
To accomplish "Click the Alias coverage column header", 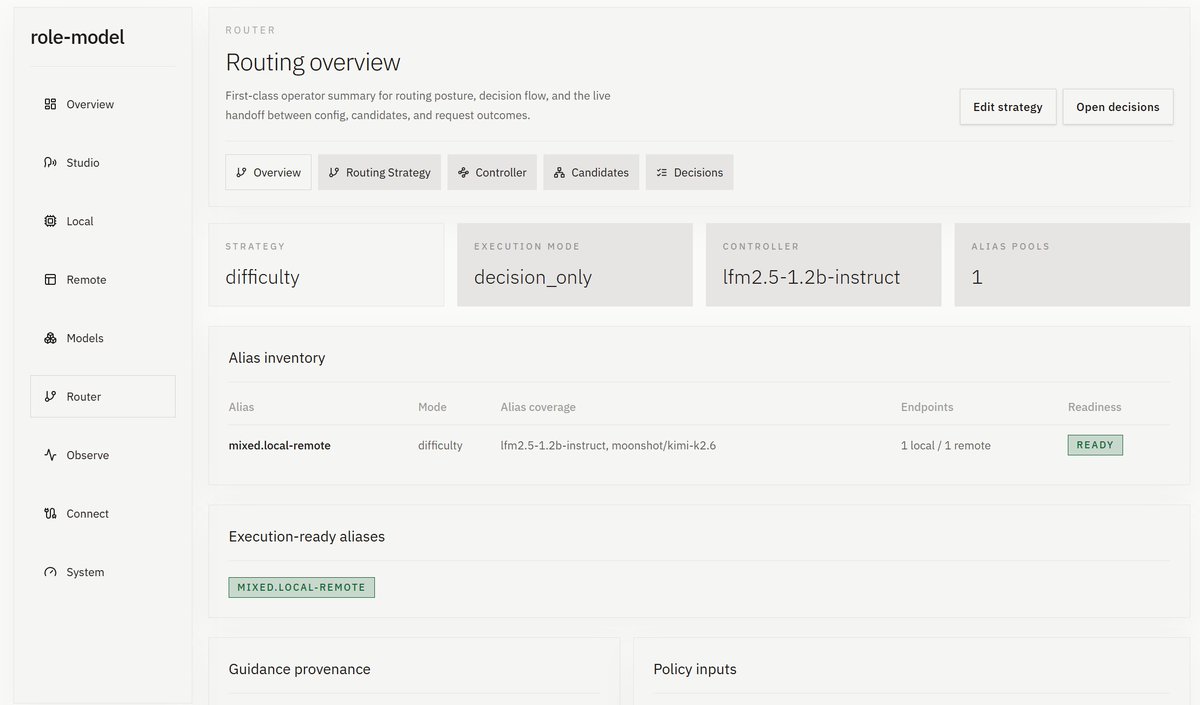I will (x=538, y=407).
